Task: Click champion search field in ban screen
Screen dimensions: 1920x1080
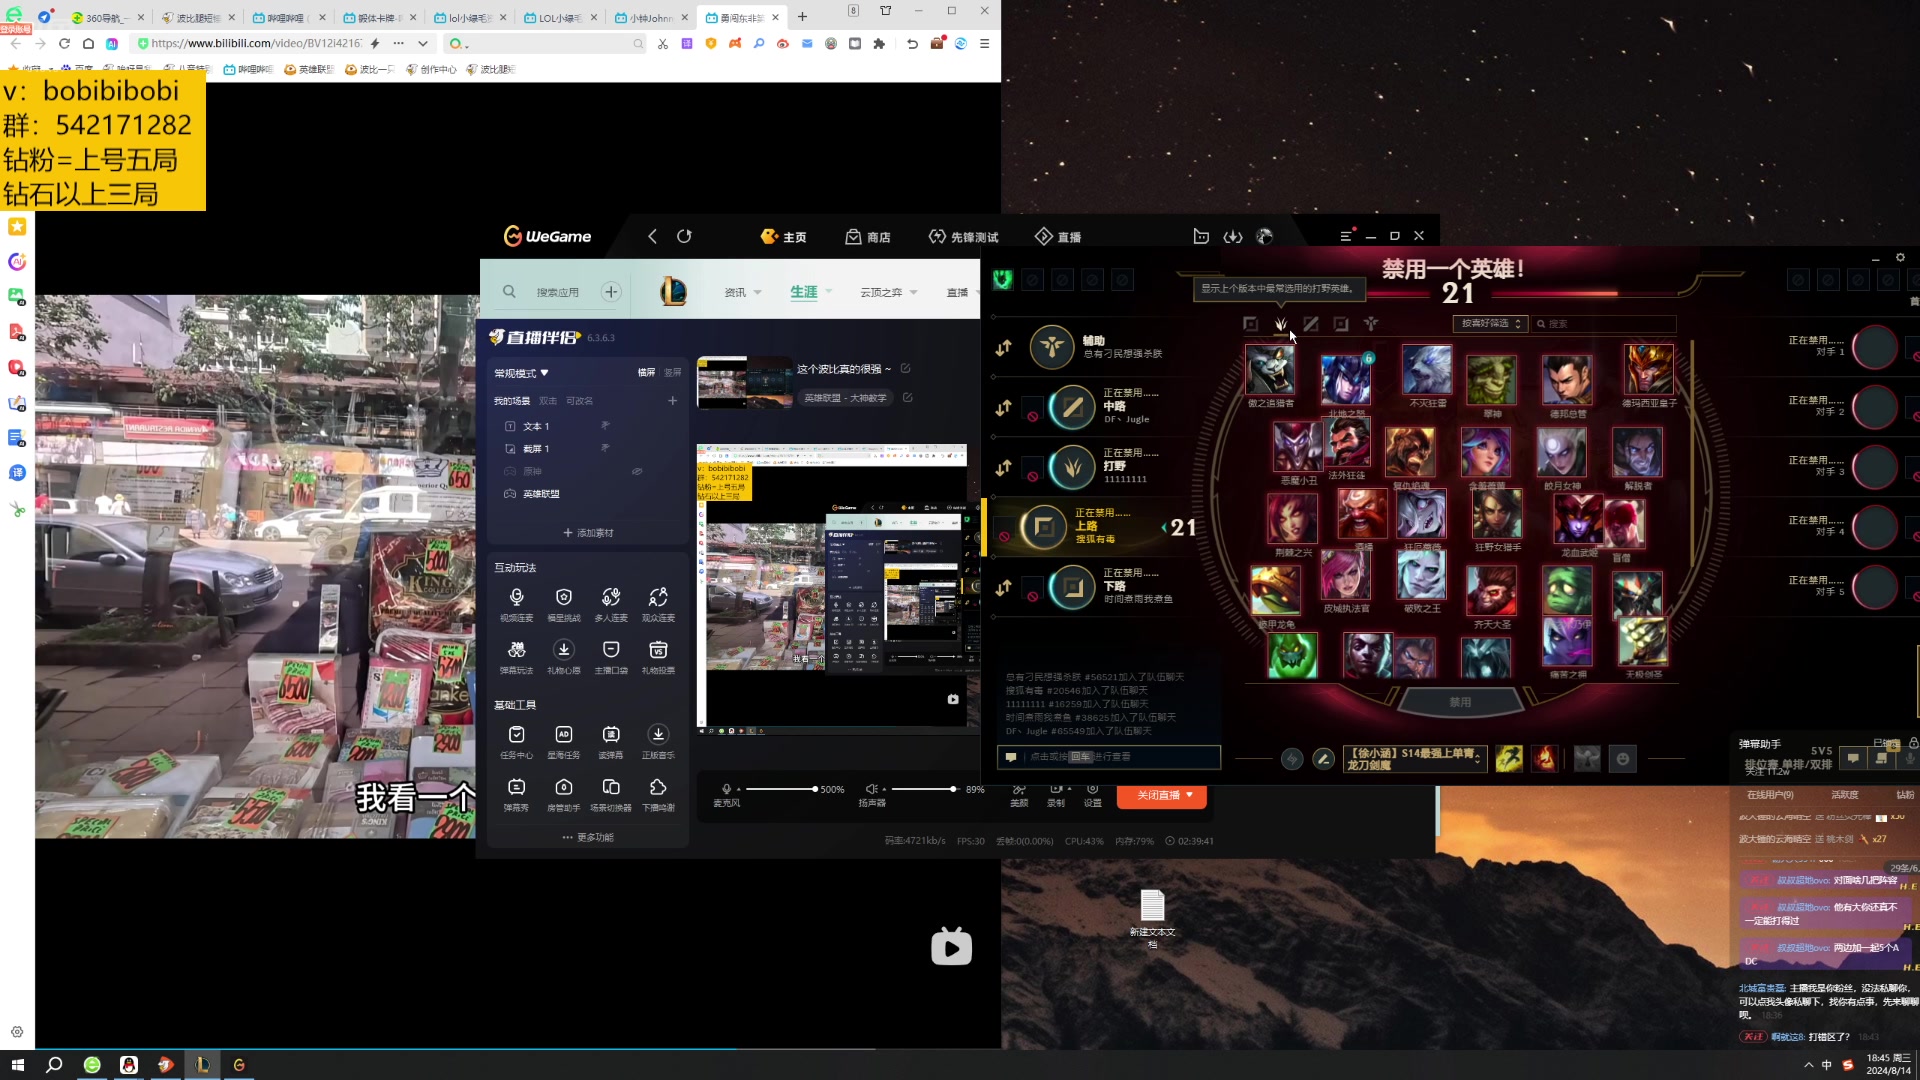Action: click(x=1605, y=324)
